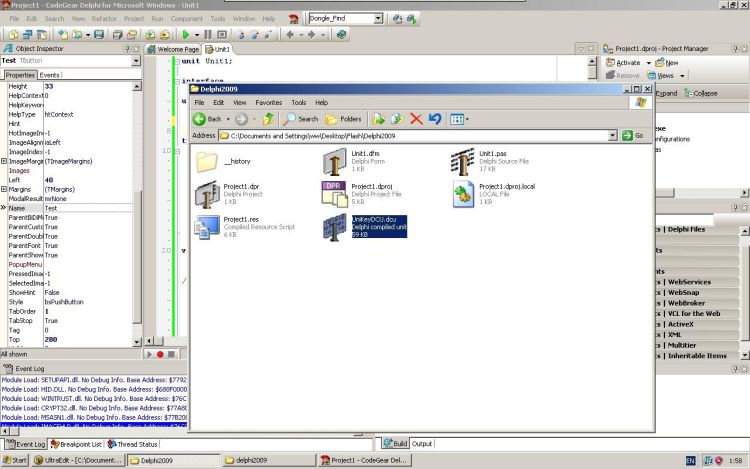Image resolution: width=750 pixels, height=469 pixels.
Task: Switch to UltraEdit taskbar item
Action: (x=78, y=460)
